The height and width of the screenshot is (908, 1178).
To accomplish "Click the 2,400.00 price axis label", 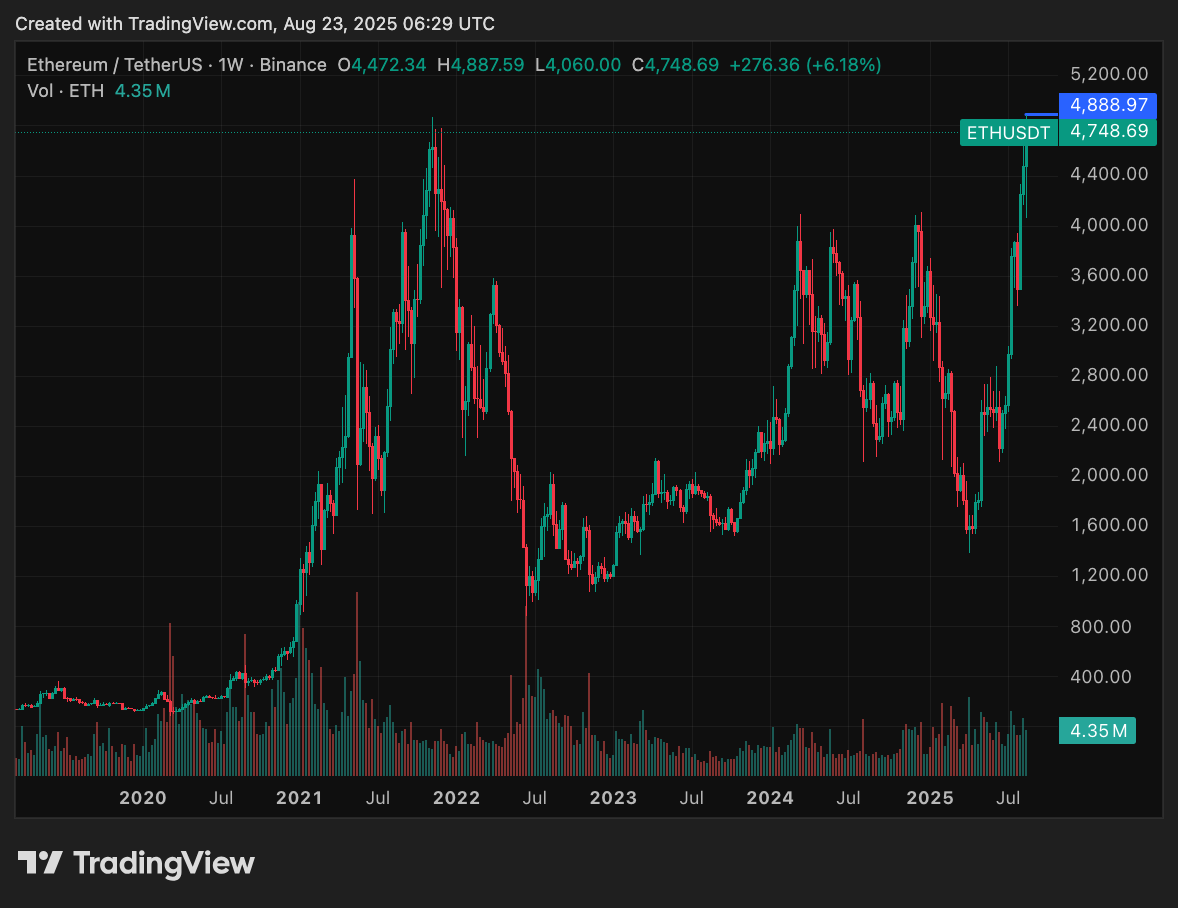I will (x=1109, y=425).
